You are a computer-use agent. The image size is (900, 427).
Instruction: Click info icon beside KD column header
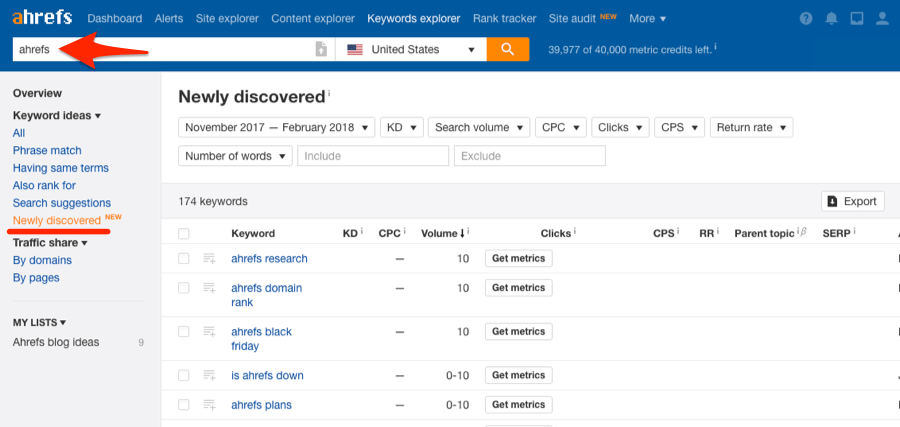(x=362, y=231)
